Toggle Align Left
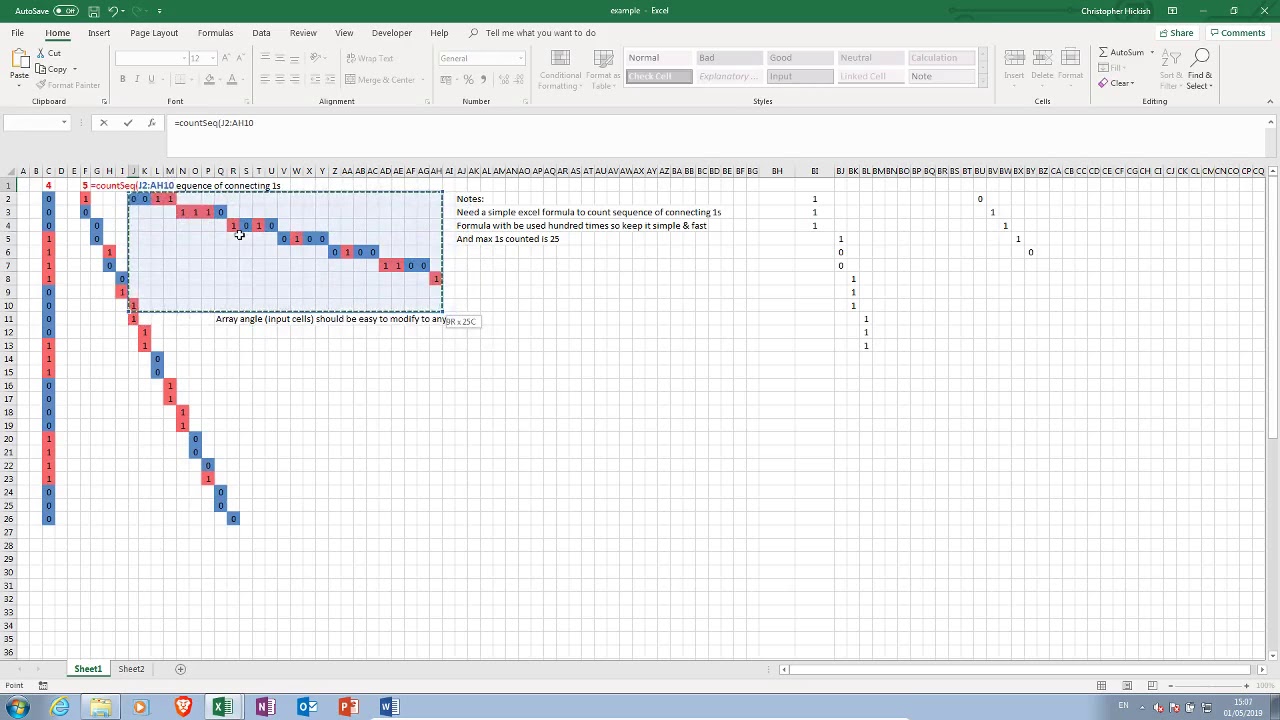Viewport: 1280px width, 720px height. [264, 79]
